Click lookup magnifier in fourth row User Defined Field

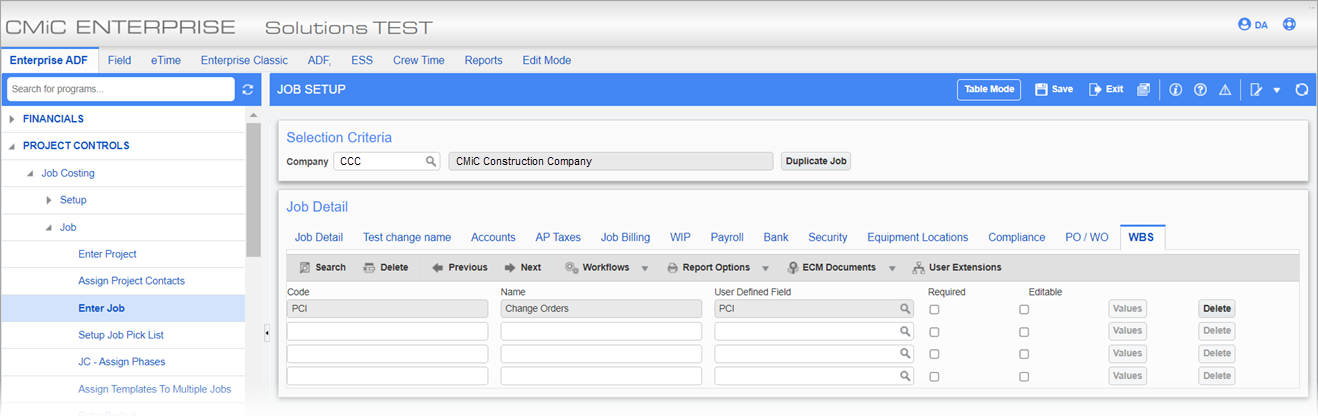point(904,376)
